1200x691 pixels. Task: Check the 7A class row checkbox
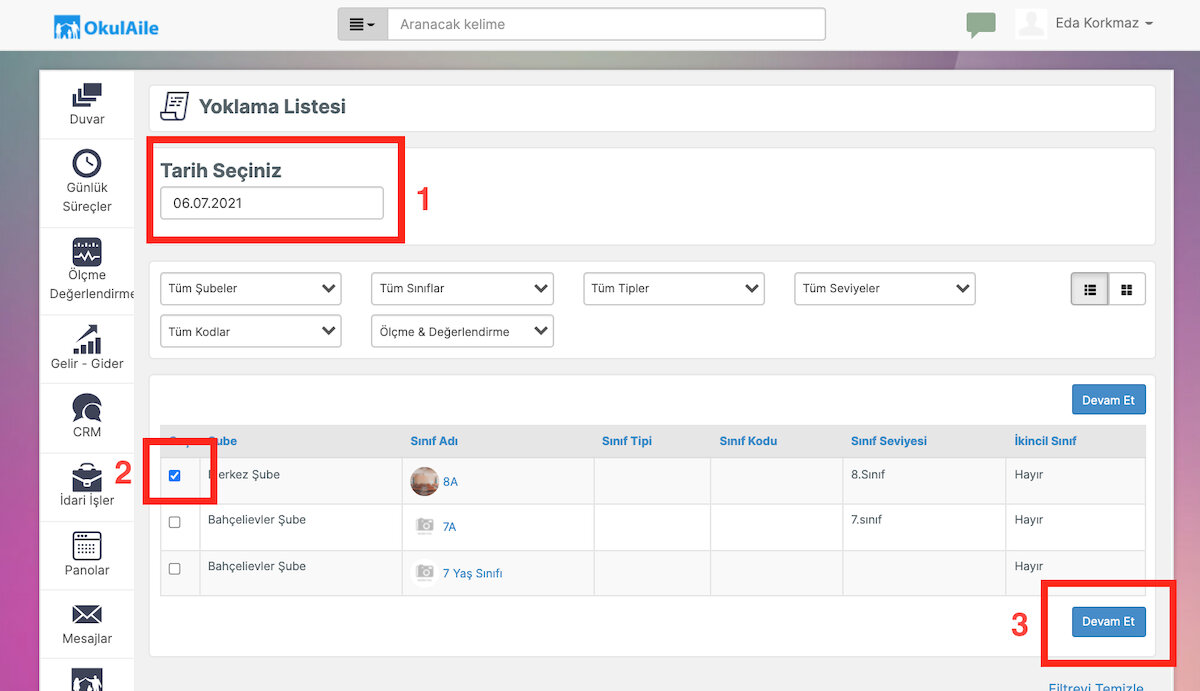click(x=175, y=522)
